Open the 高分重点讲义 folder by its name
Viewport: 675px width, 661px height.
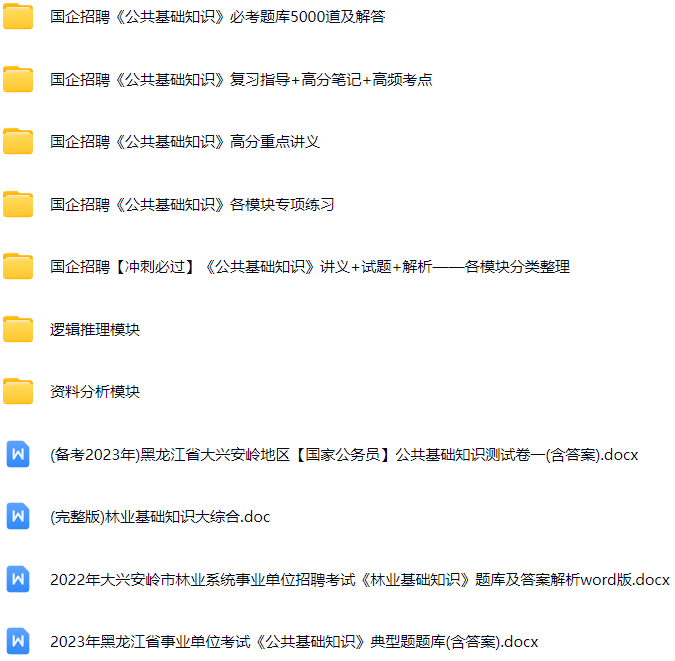[185, 142]
